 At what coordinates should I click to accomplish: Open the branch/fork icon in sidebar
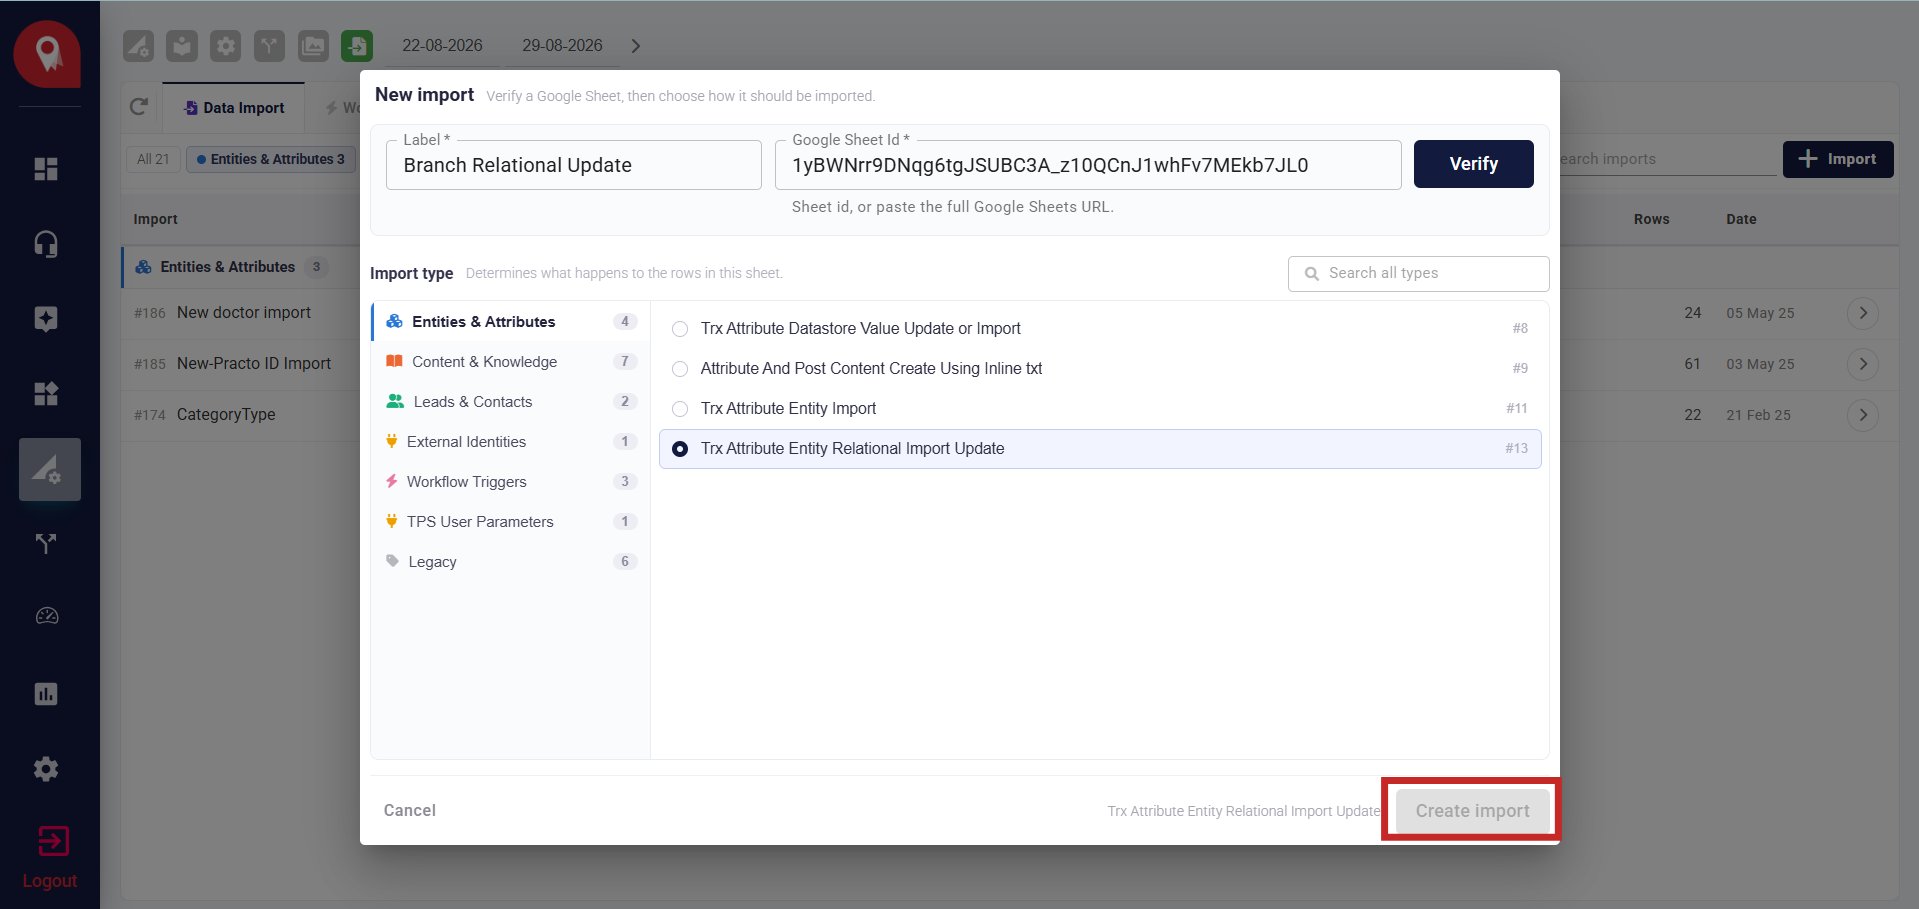tap(46, 544)
